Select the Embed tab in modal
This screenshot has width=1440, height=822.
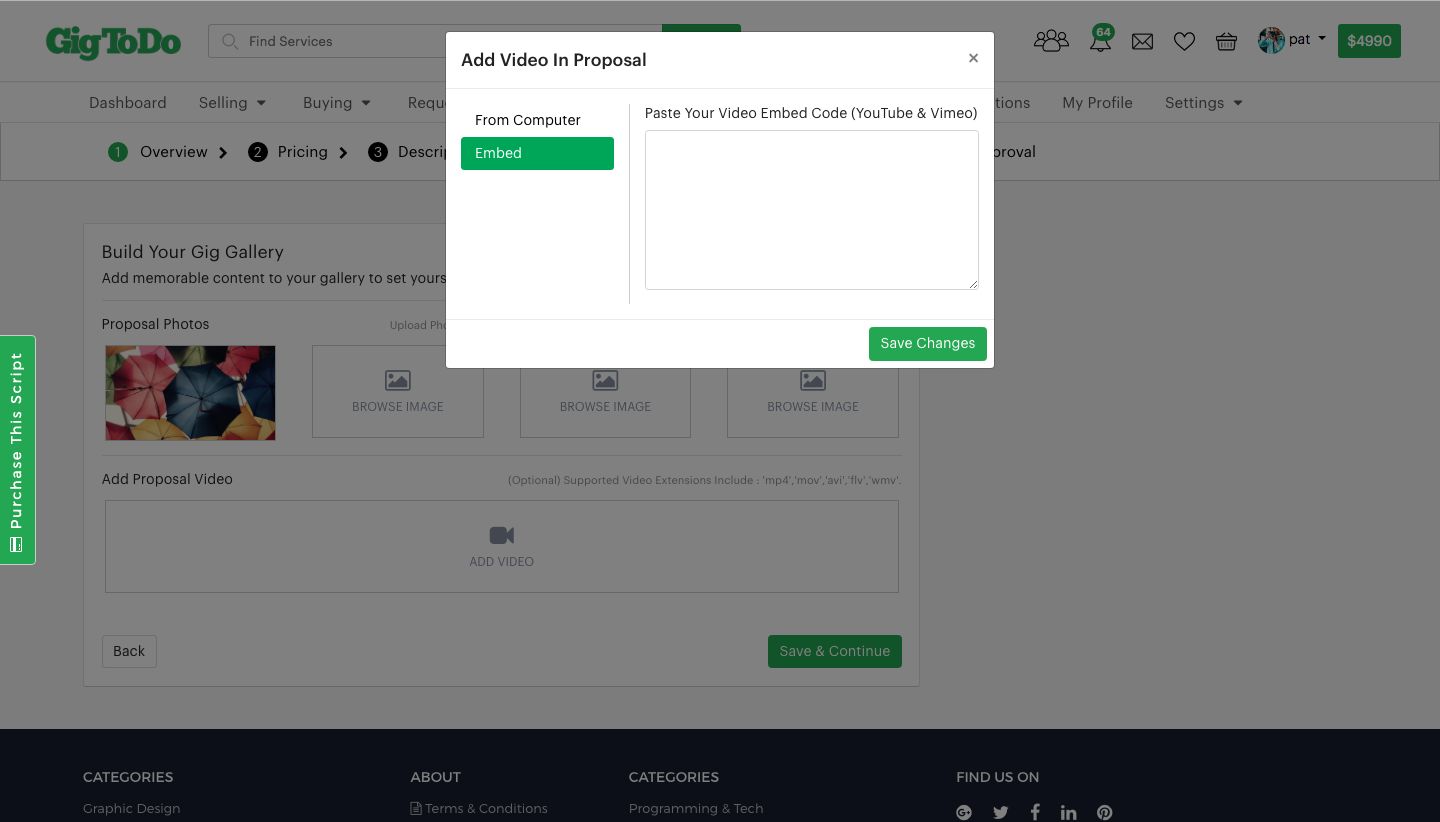[537, 154]
